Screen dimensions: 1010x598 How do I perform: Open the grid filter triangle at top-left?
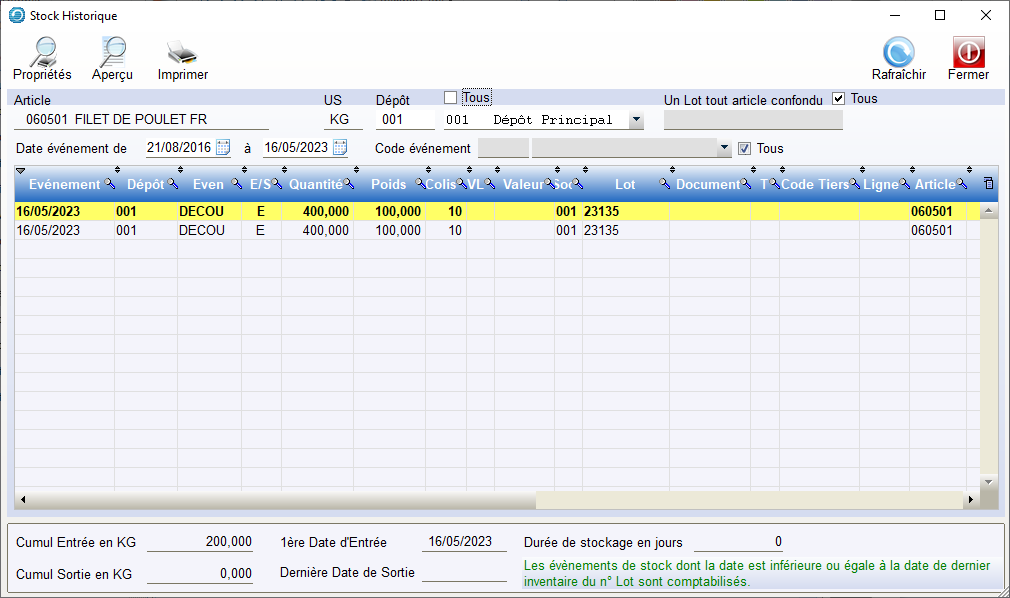coord(20,171)
